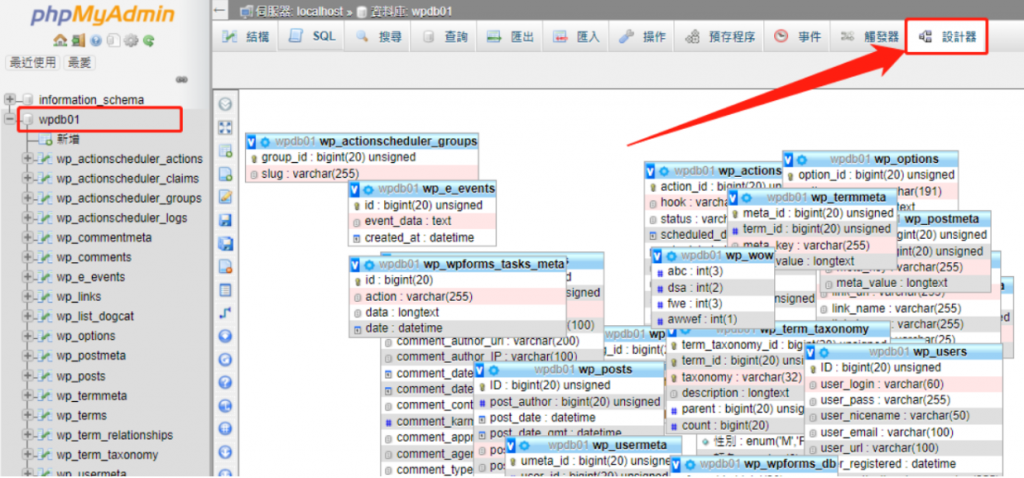The width and height of the screenshot is (1024, 478).
Task: Open the blue question-mark documentation icon in sidebar
Action: click(x=96, y=40)
